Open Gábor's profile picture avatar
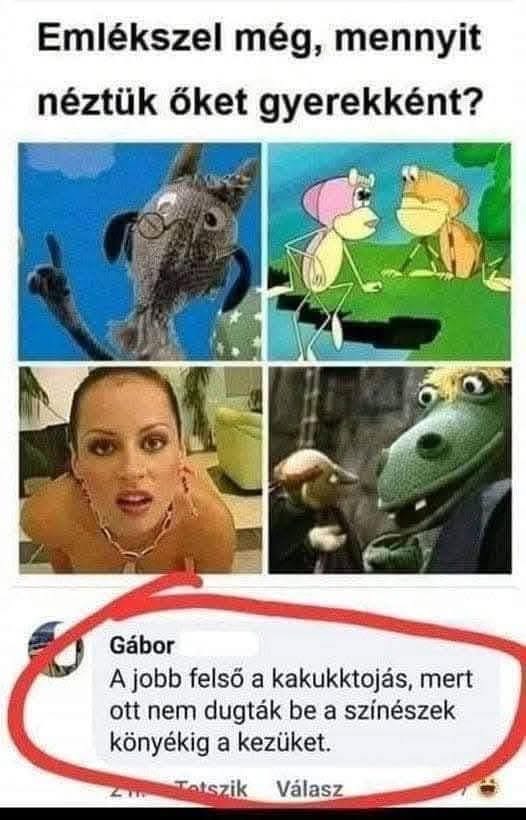 click(x=55, y=649)
